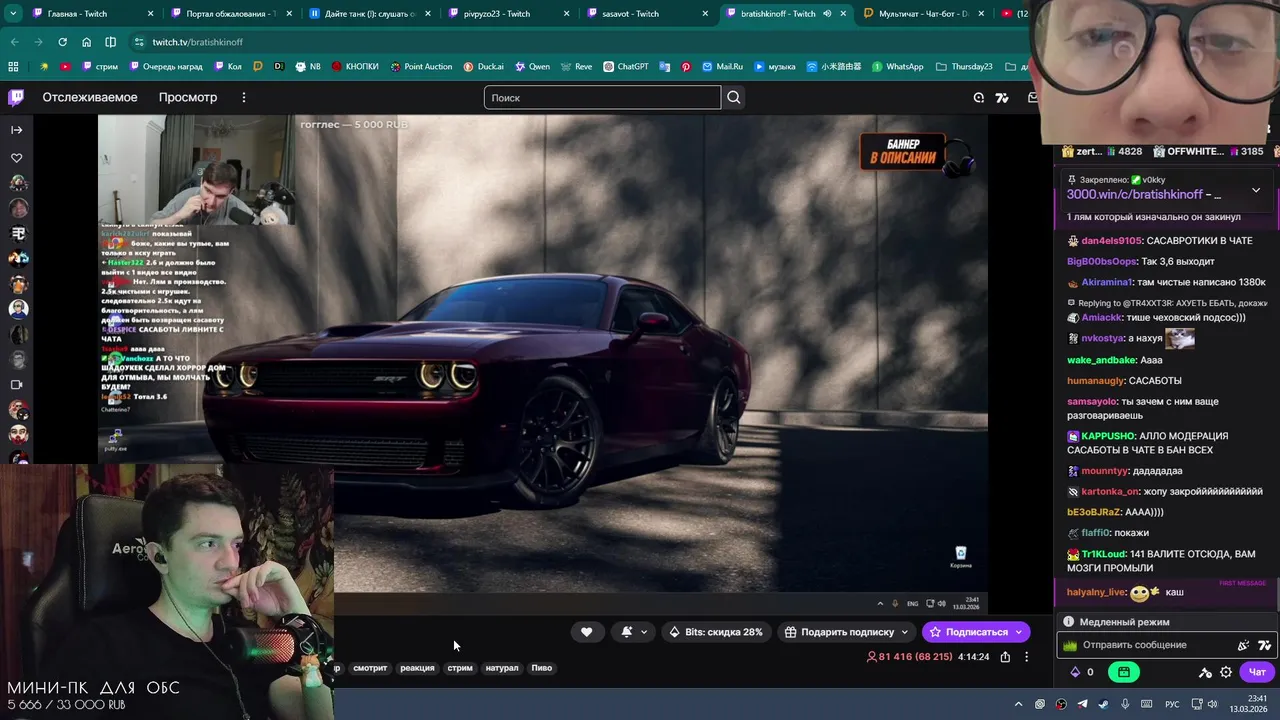This screenshot has height=720, width=1280.
Task: Click the heart follow icon below stream
Action: [x=587, y=632]
